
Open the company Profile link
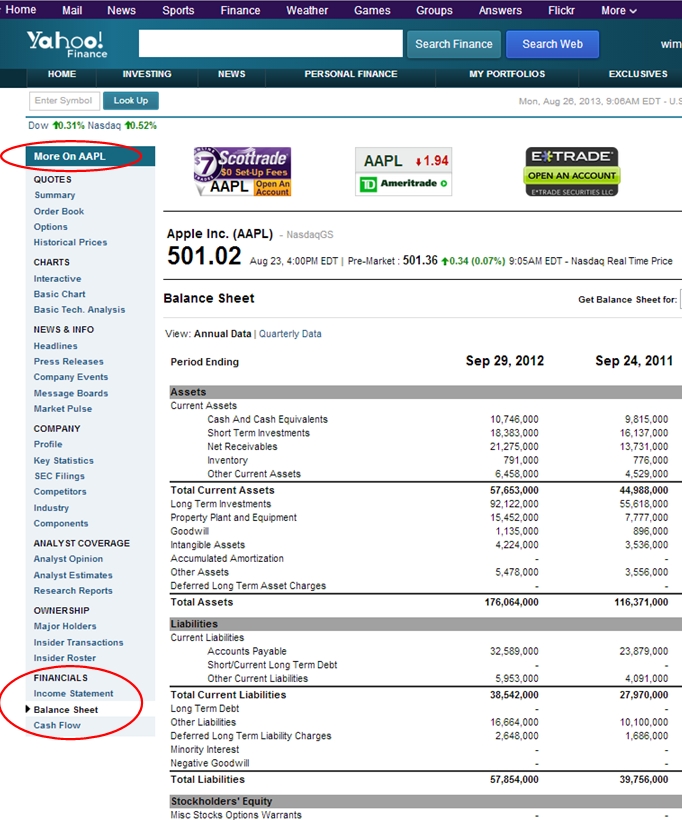point(48,444)
